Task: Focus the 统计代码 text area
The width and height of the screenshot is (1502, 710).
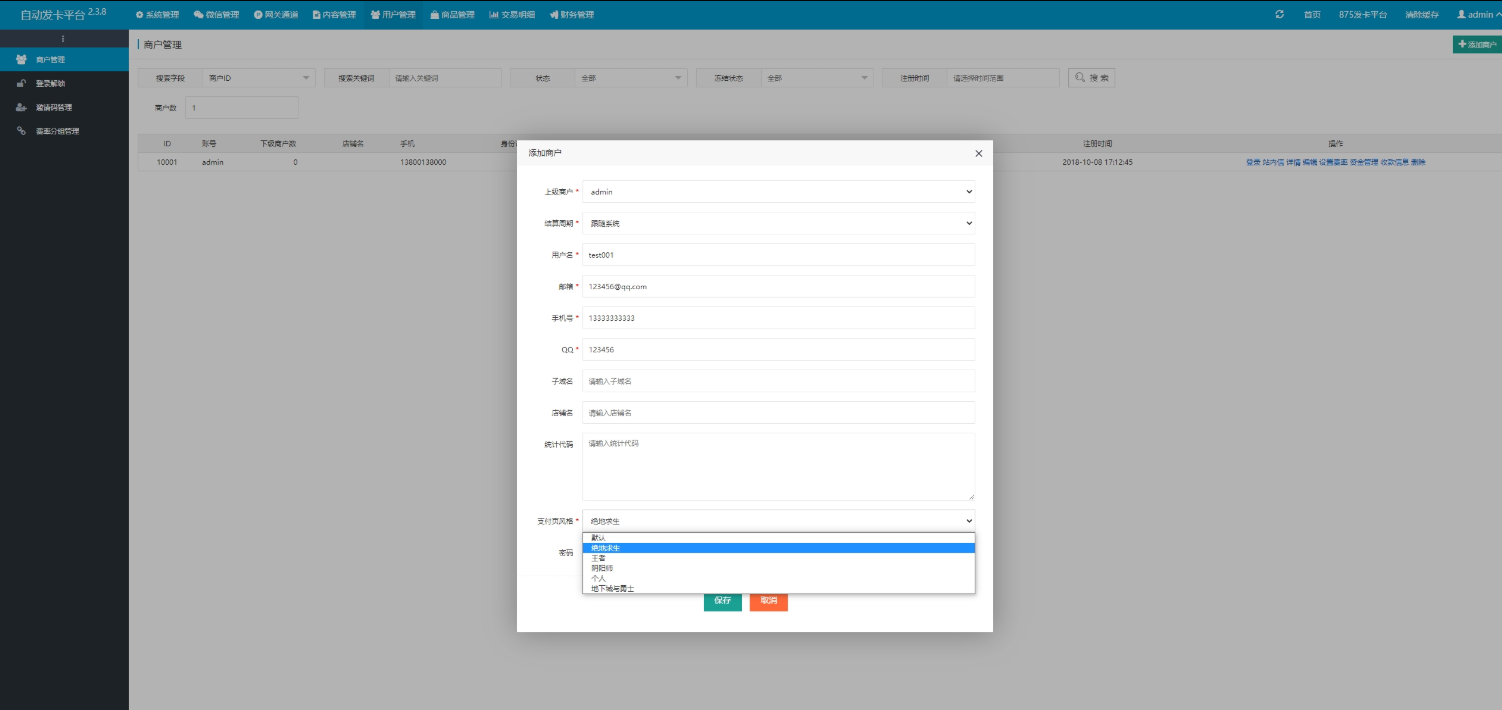Action: 778,467
